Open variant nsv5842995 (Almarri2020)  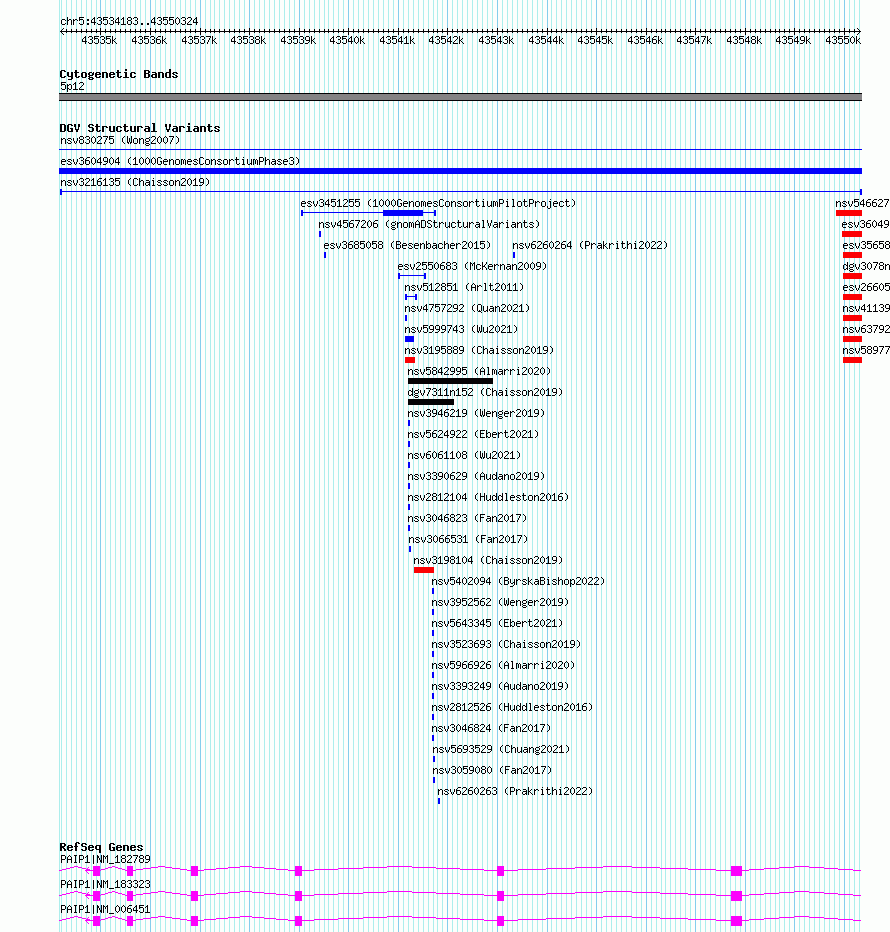click(x=479, y=371)
